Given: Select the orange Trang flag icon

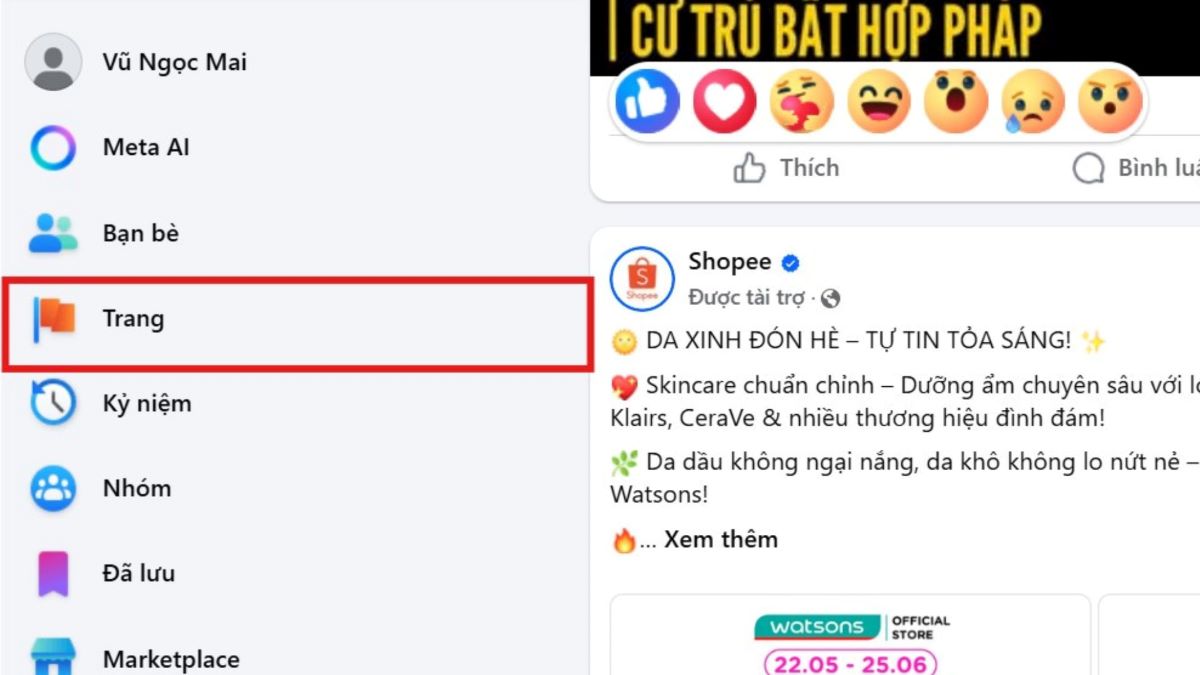Looking at the screenshot, I should [53, 319].
